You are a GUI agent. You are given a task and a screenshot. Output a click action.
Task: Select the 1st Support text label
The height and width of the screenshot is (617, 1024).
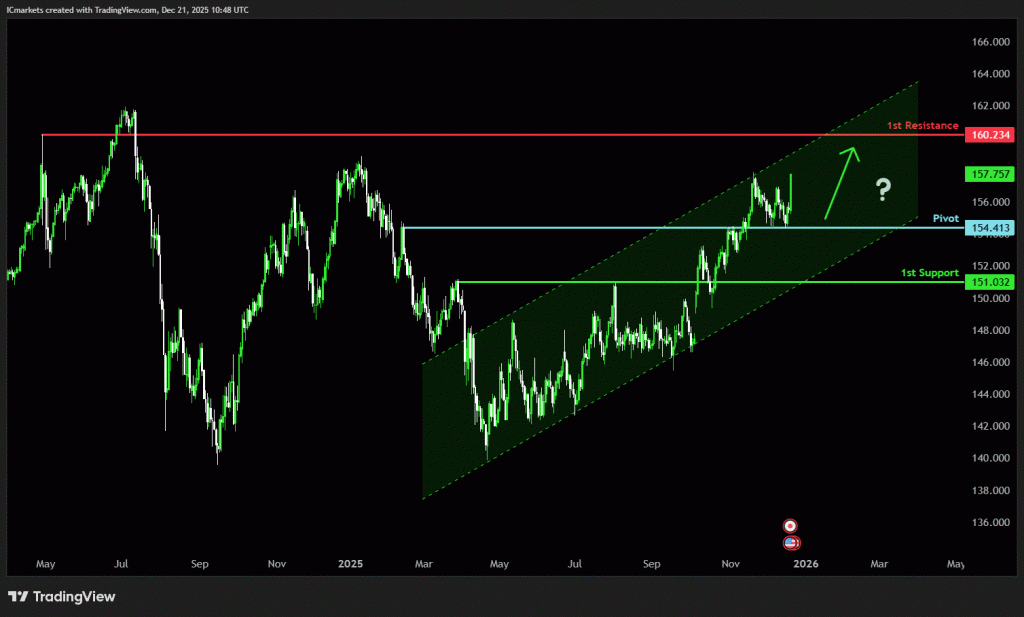[930, 273]
